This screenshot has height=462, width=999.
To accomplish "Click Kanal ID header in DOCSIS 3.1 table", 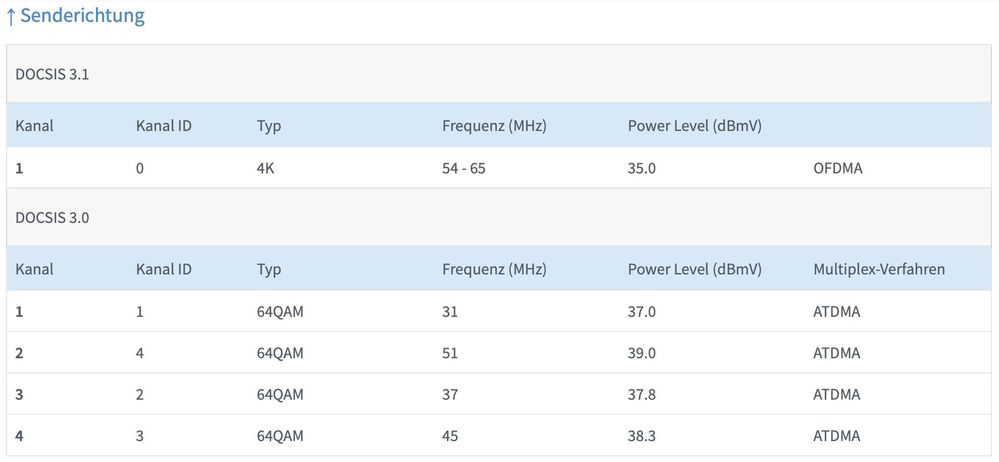I will [x=164, y=126].
